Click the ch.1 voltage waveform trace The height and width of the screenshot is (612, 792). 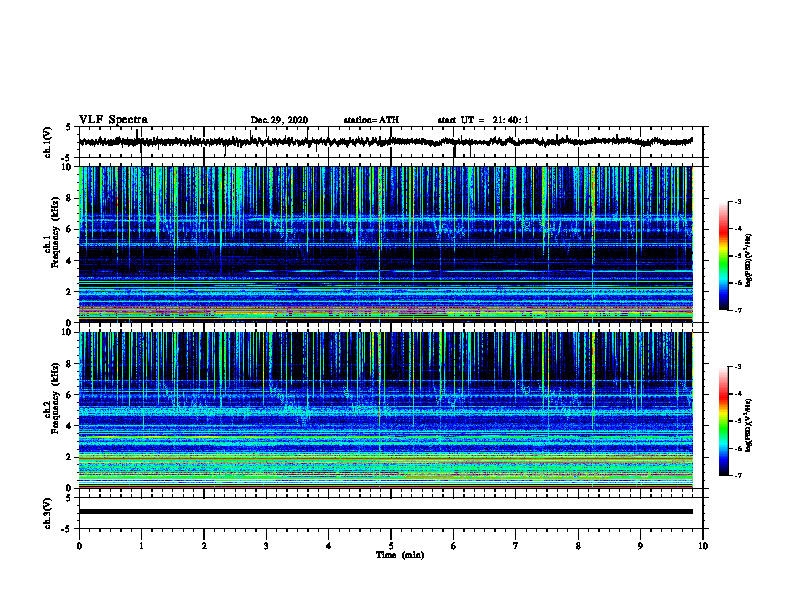(x=385, y=142)
